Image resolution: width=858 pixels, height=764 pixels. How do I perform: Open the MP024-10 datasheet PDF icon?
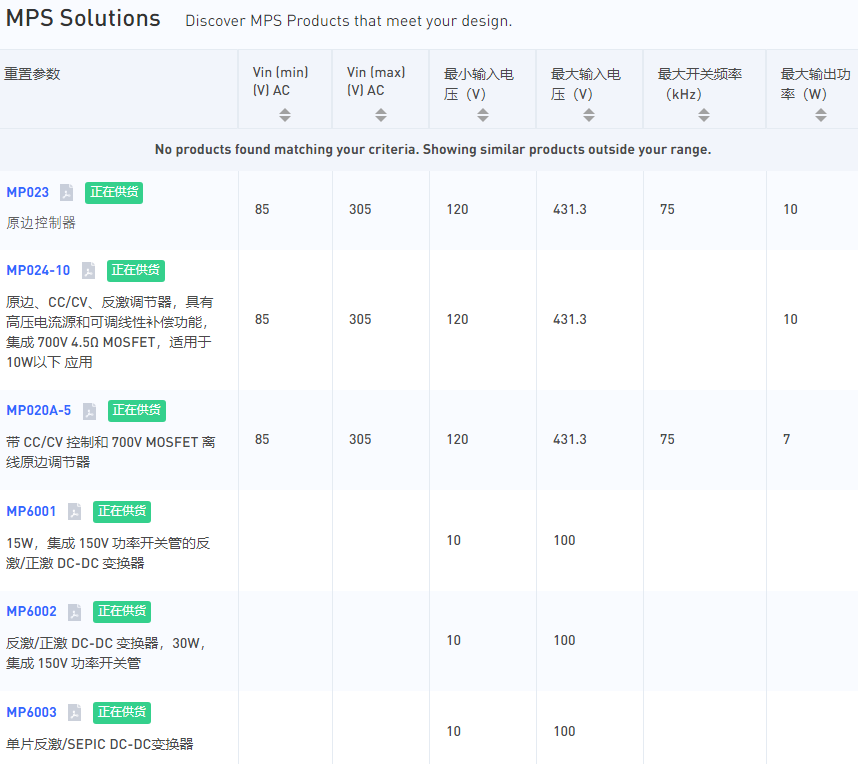[89, 270]
